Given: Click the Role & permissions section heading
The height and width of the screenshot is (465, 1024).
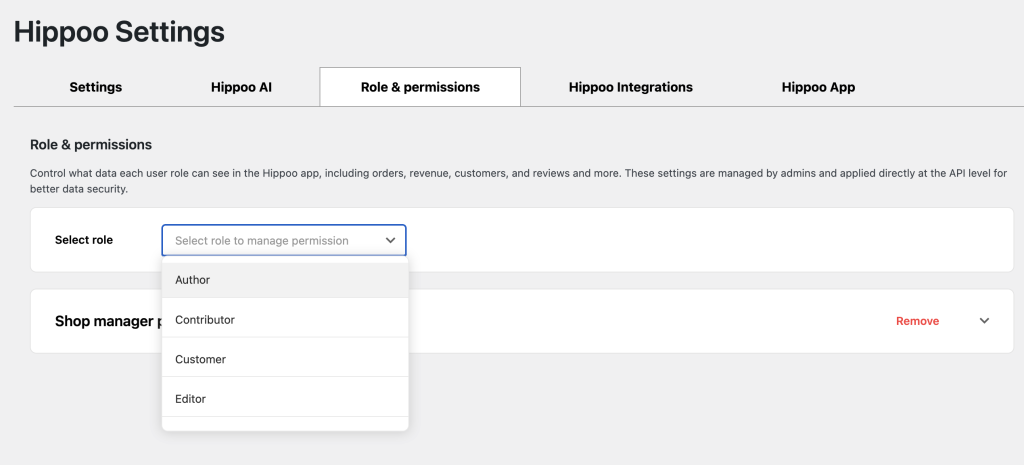Looking at the screenshot, I should [91, 145].
